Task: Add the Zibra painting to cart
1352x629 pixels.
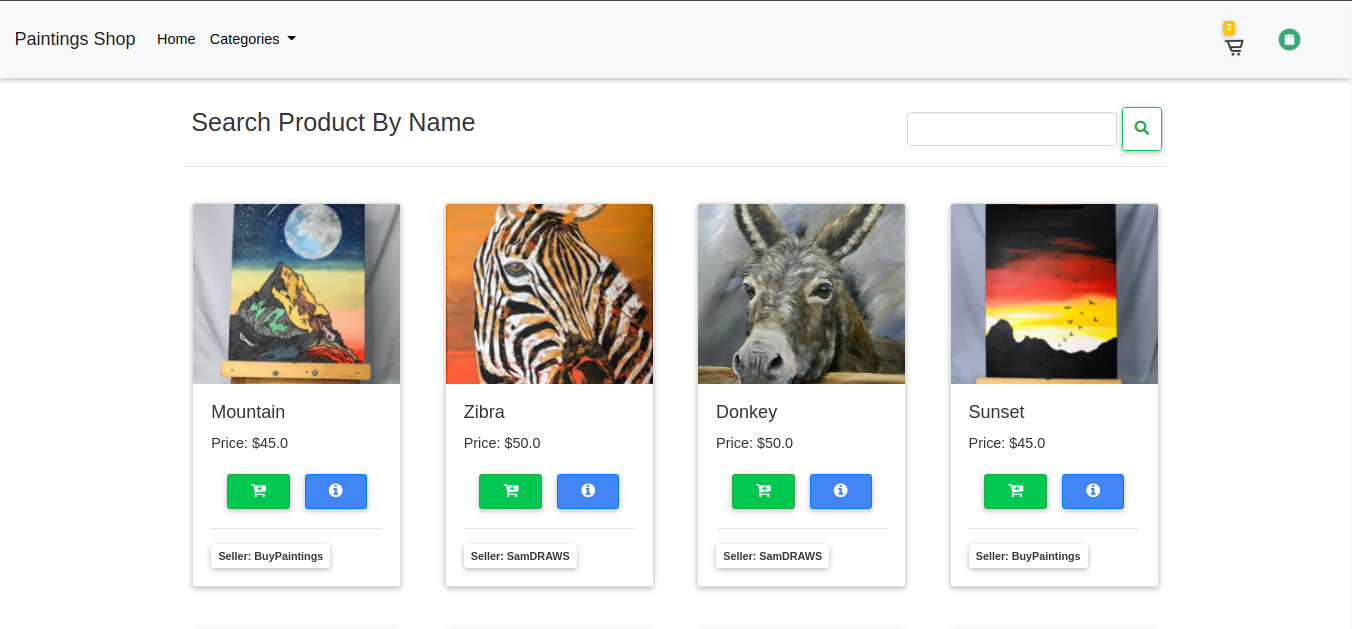Action: coord(510,491)
